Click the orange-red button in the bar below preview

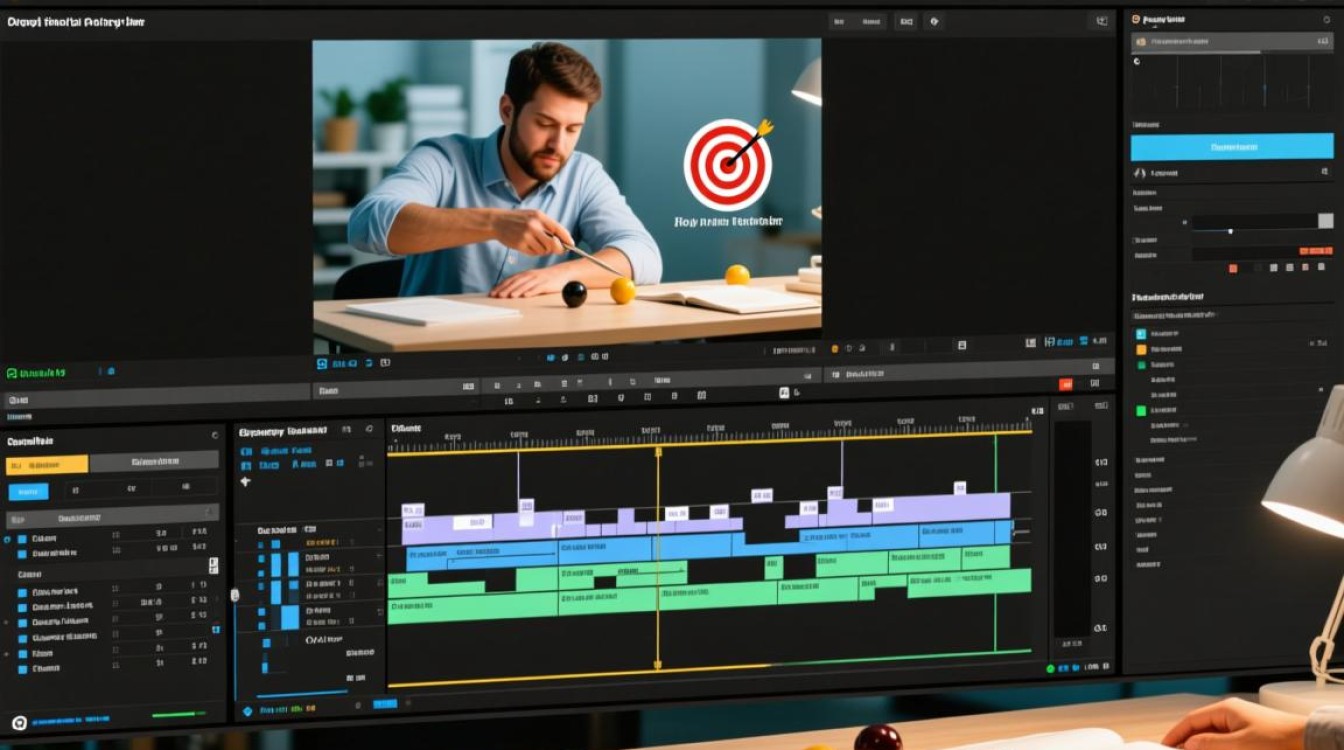point(1066,384)
